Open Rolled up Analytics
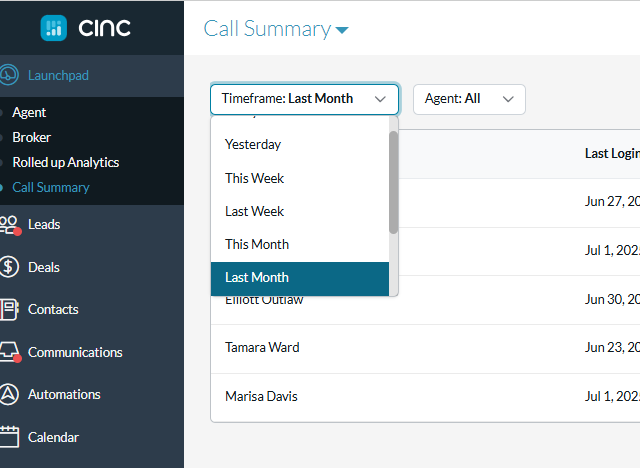 coord(66,162)
